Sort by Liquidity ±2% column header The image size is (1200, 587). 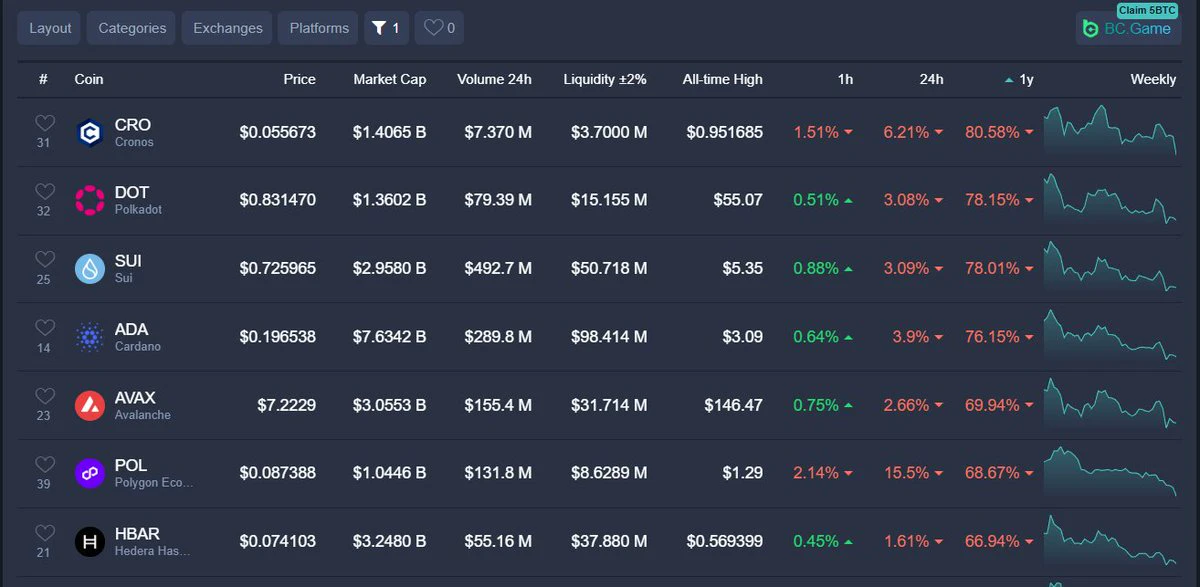click(605, 79)
